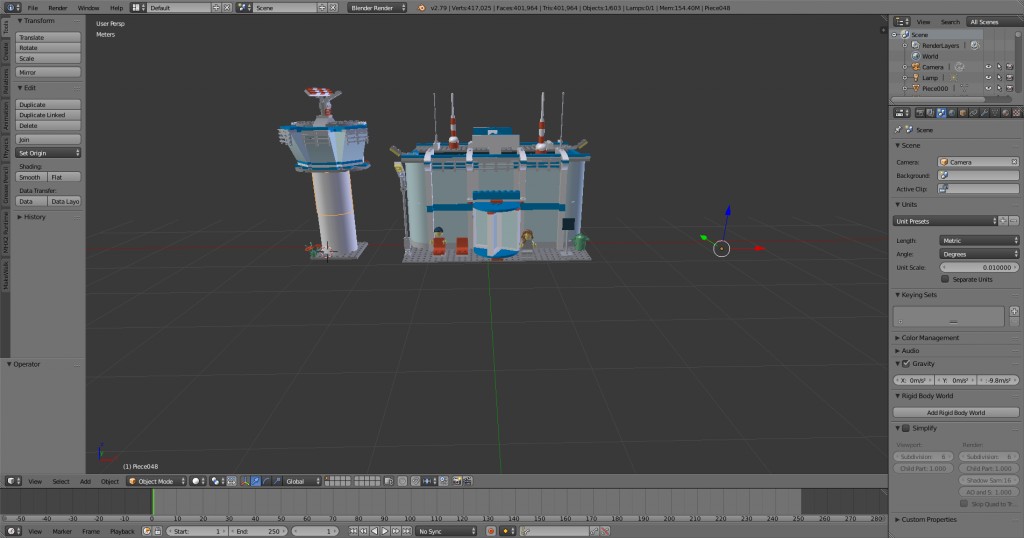Select the rotate manipulator icon

[266, 481]
